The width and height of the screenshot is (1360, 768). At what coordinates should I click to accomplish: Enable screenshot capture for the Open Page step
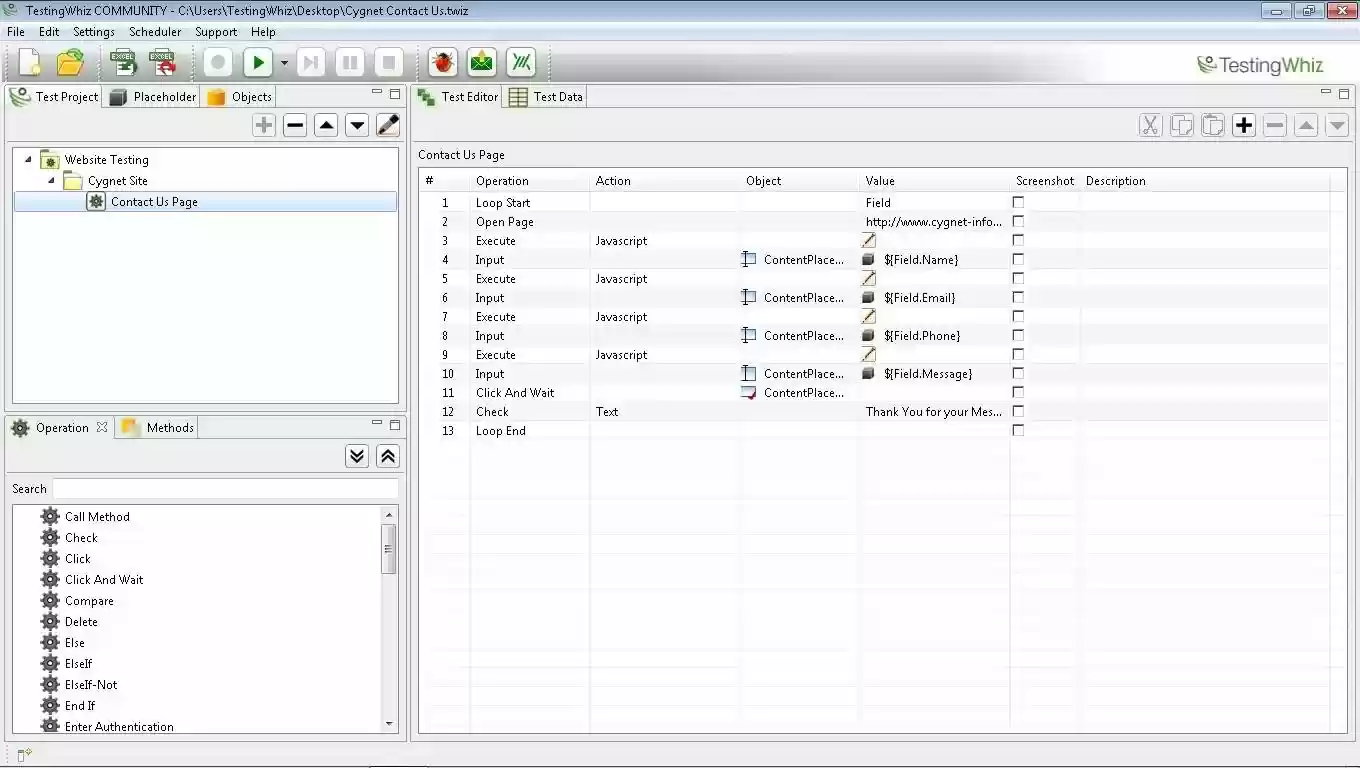point(1018,221)
